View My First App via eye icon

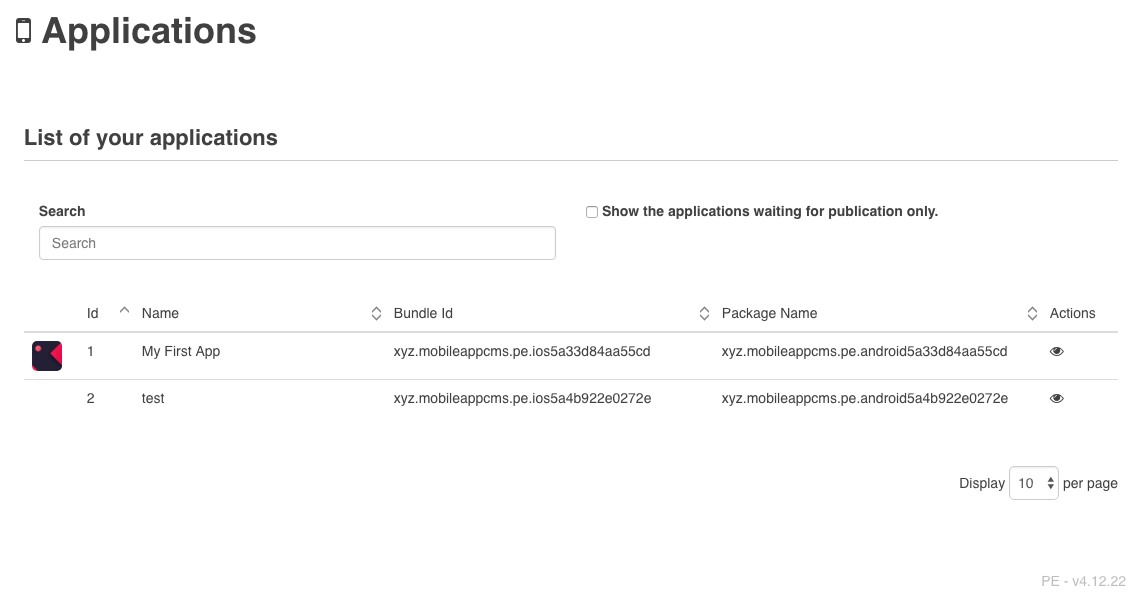point(1056,352)
